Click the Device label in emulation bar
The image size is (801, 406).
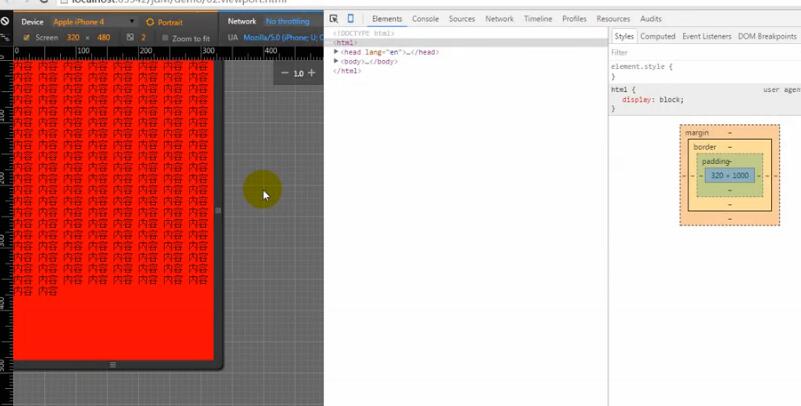(32, 22)
